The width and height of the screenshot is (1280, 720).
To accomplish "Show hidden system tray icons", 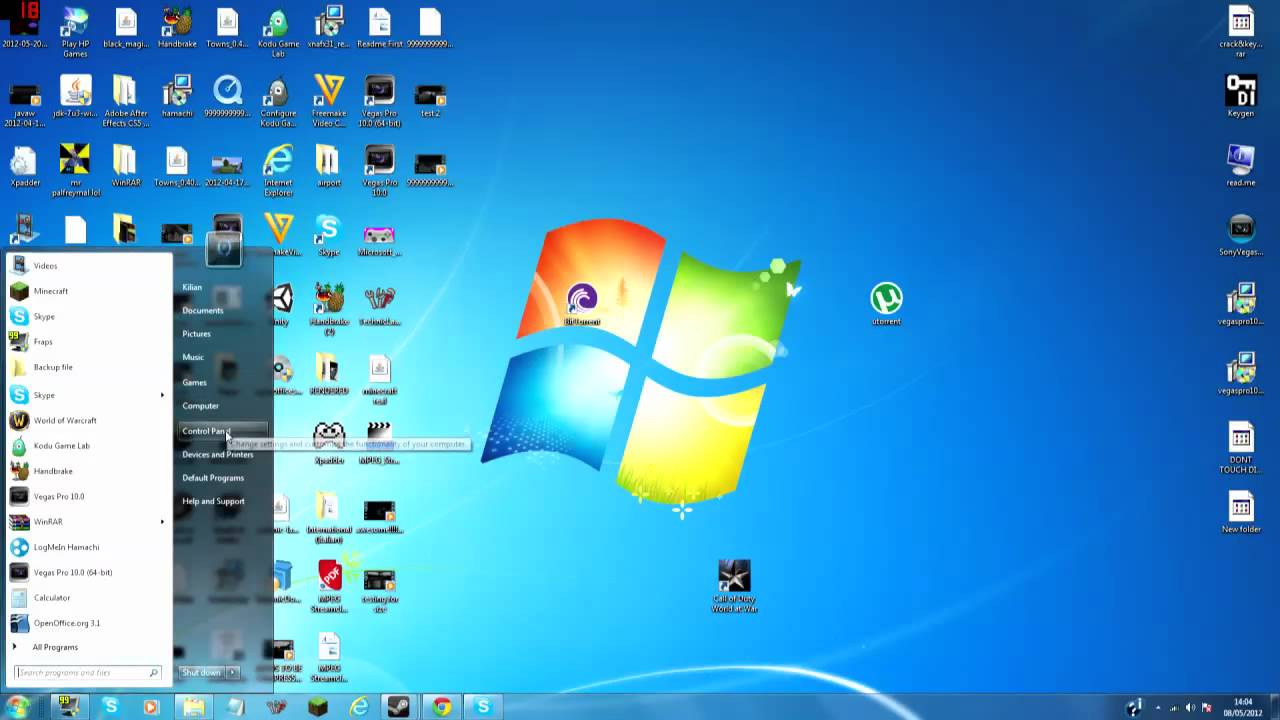I will tap(1159, 708).
